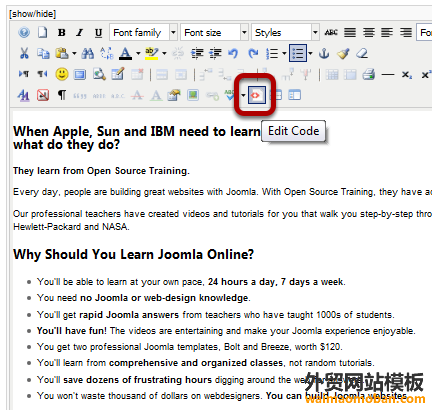Screen dimensions: 432x410
Task: Click the Undo arrow
Action: point(233,53)
